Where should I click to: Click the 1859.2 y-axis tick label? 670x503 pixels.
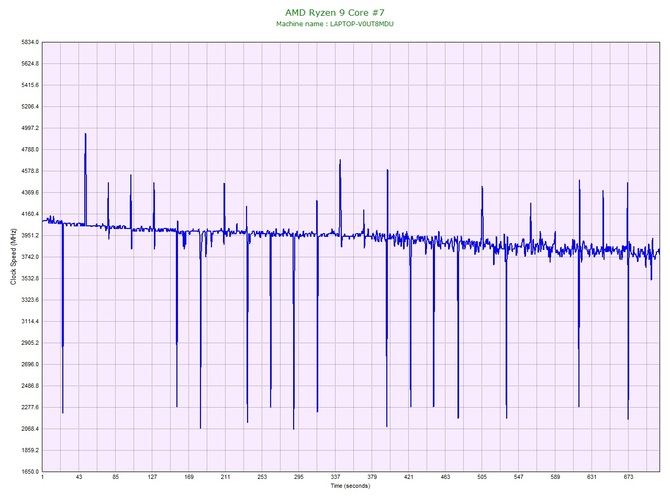[30, 450]
